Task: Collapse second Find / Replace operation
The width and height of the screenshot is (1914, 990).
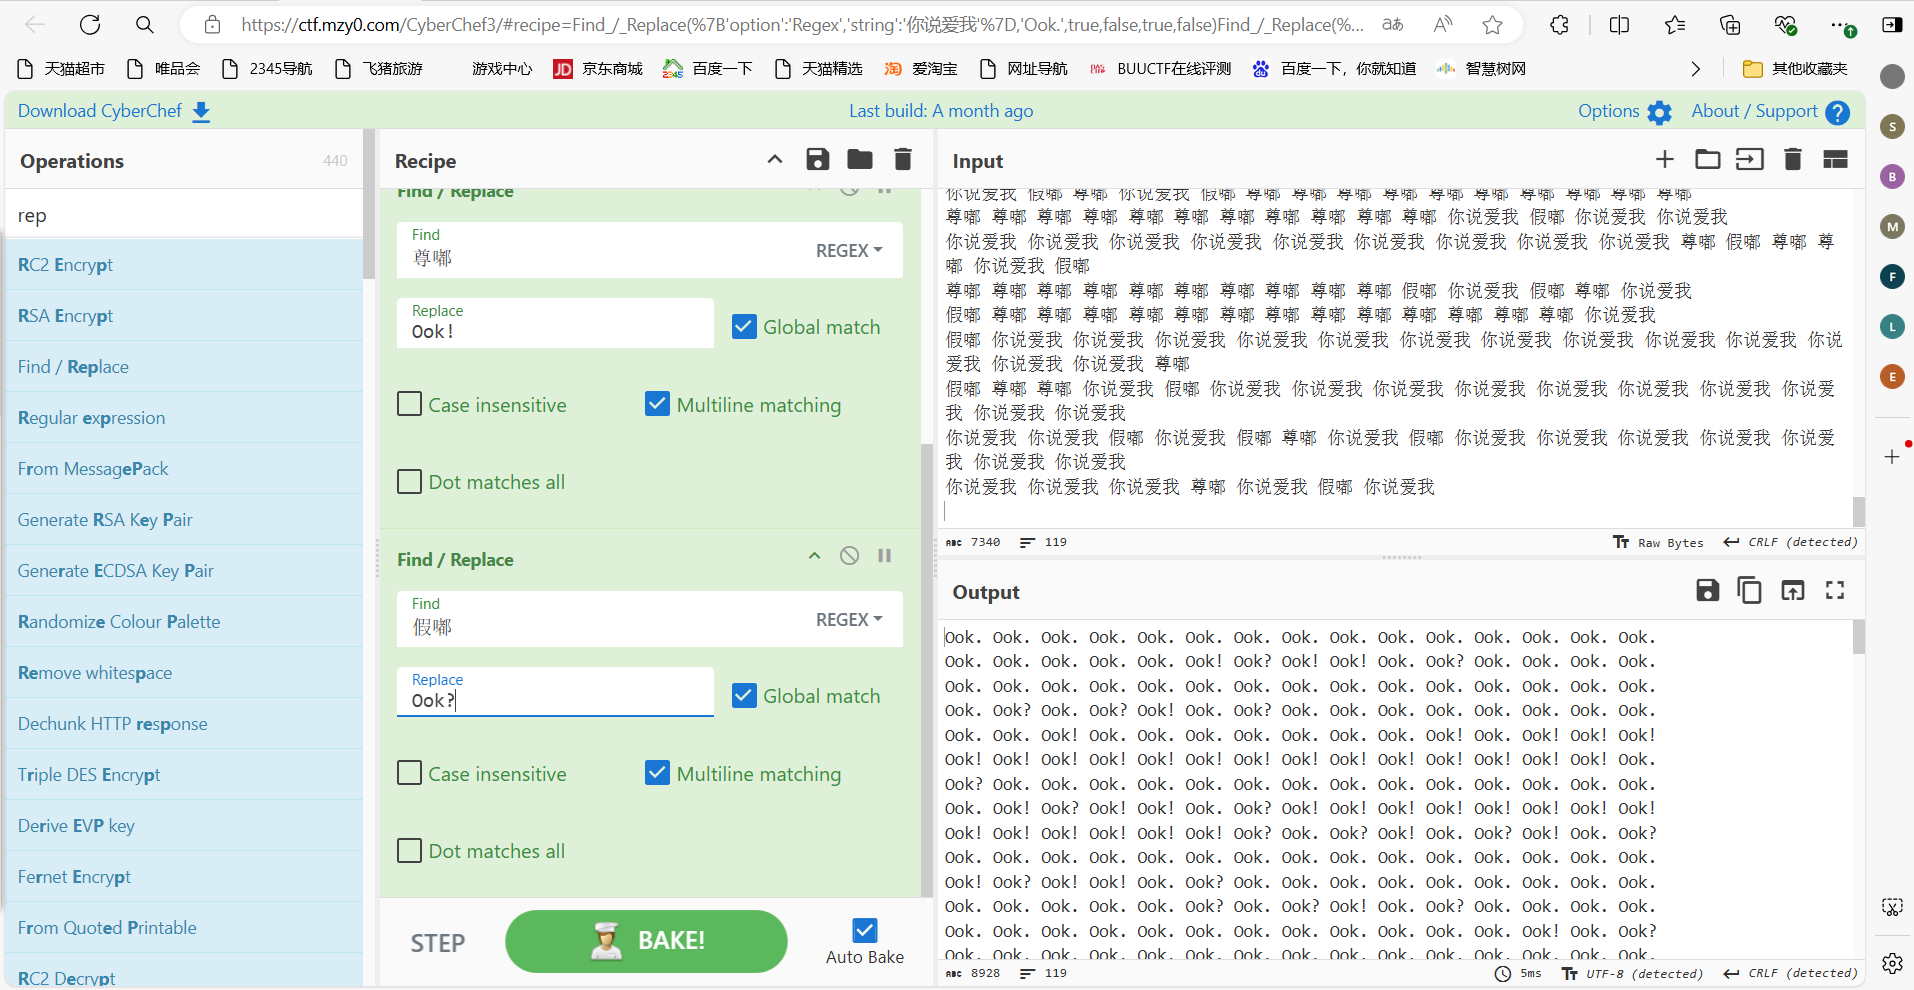Action: coord(814,556)
